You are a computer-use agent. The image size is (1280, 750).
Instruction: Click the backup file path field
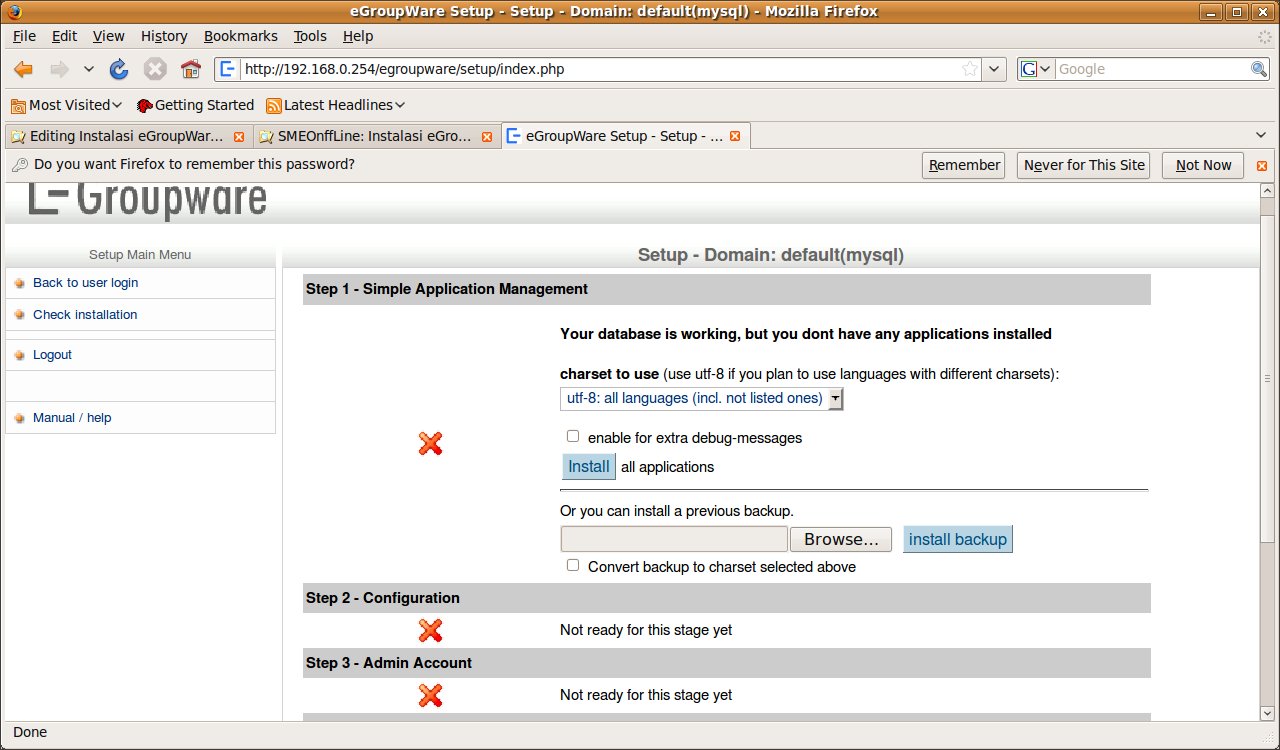(x=673, y=539)
